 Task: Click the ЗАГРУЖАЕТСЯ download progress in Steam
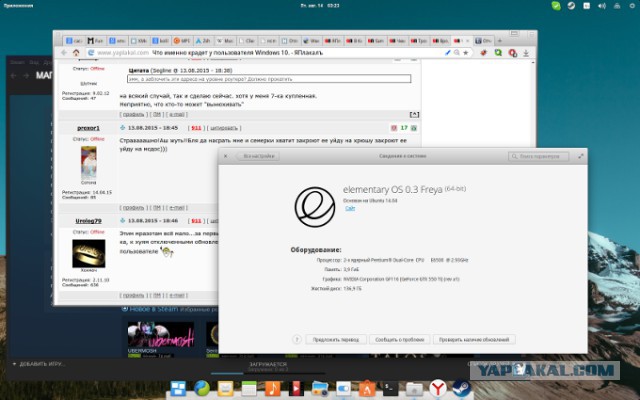coord(268,366)
